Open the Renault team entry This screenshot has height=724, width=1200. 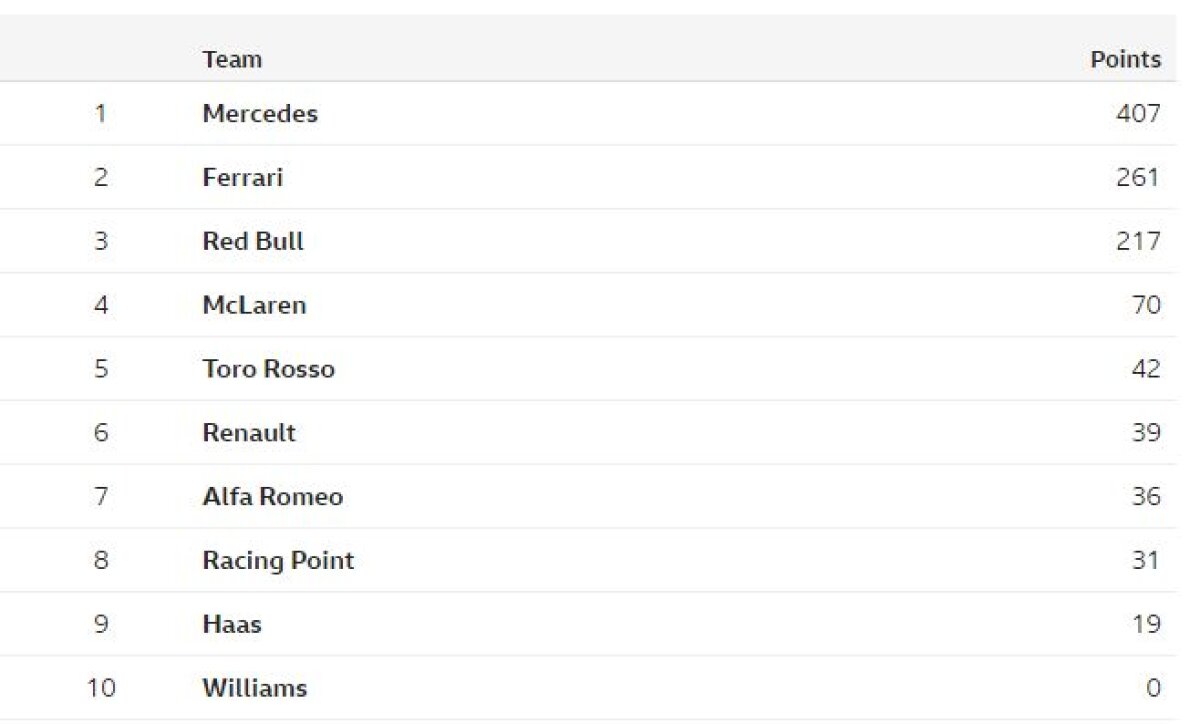(x=249, y=433)
